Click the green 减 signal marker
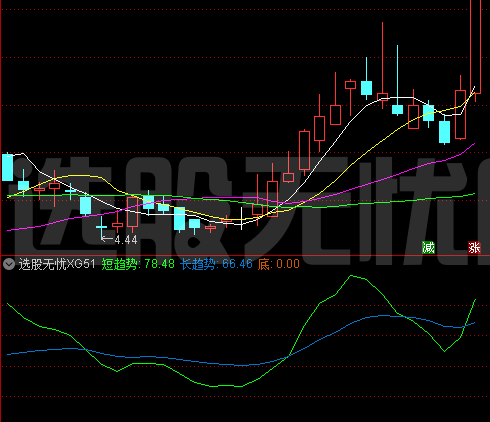The height and width of the screenshot is (422, 490). 428,248
